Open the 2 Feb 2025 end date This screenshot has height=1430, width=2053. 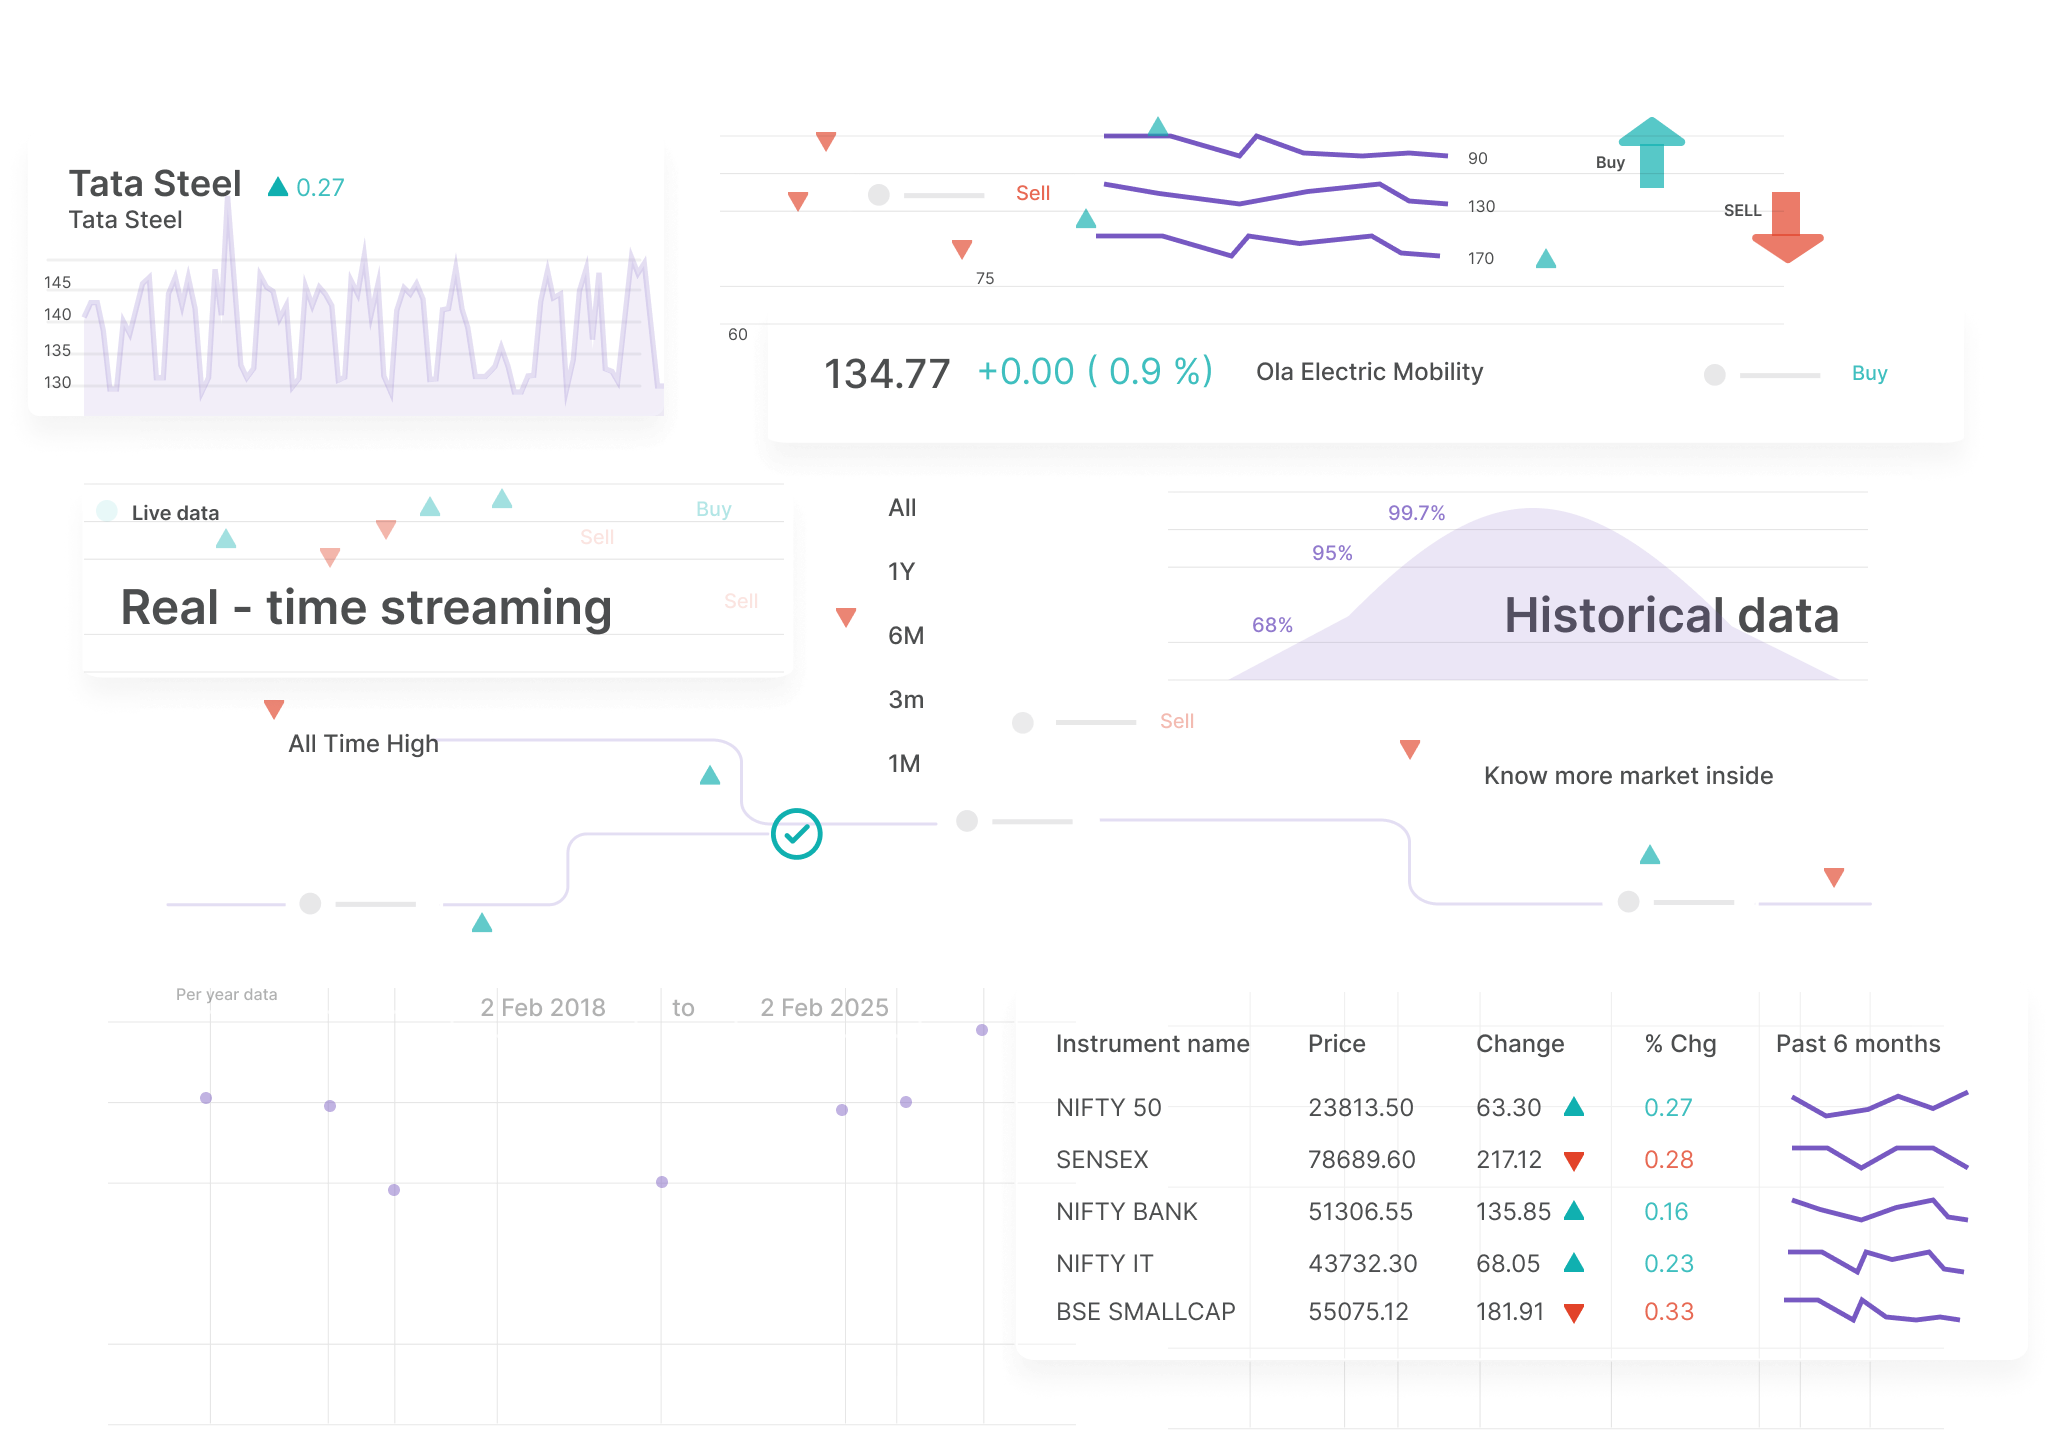[x=824, y=1007]
